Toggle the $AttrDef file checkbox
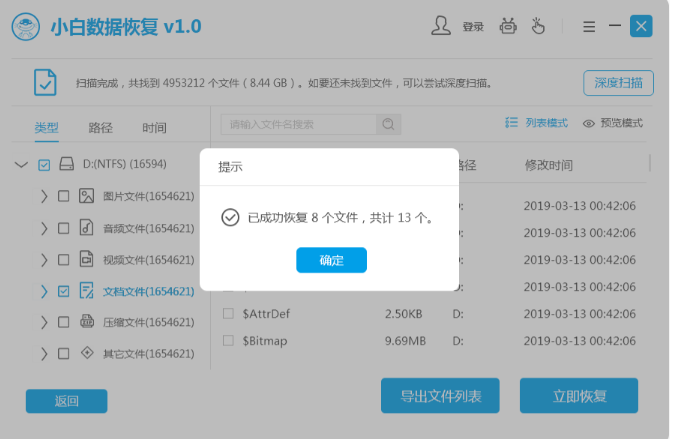This screenshot has width=674, height=439. (228, 314)
